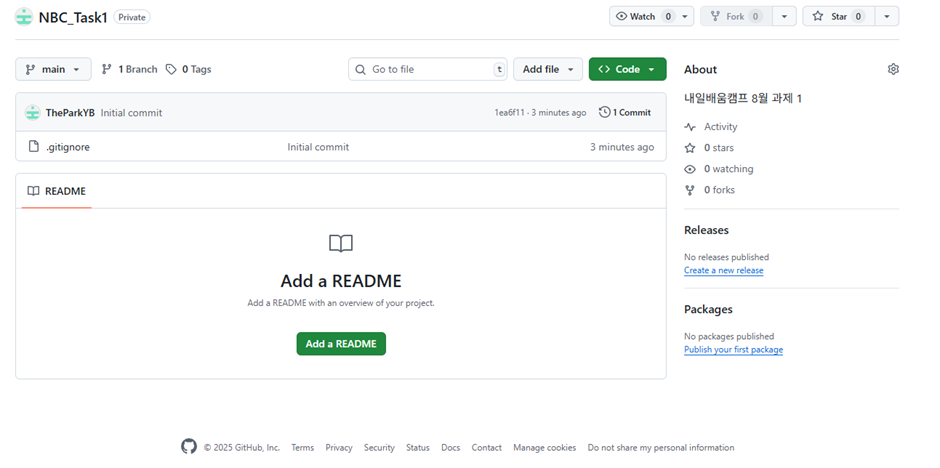Click the file icon beside .gitignore
Image resolution: width=940 pixels, height=468 pixels.
pyautogui.click(x=34, y=146)
